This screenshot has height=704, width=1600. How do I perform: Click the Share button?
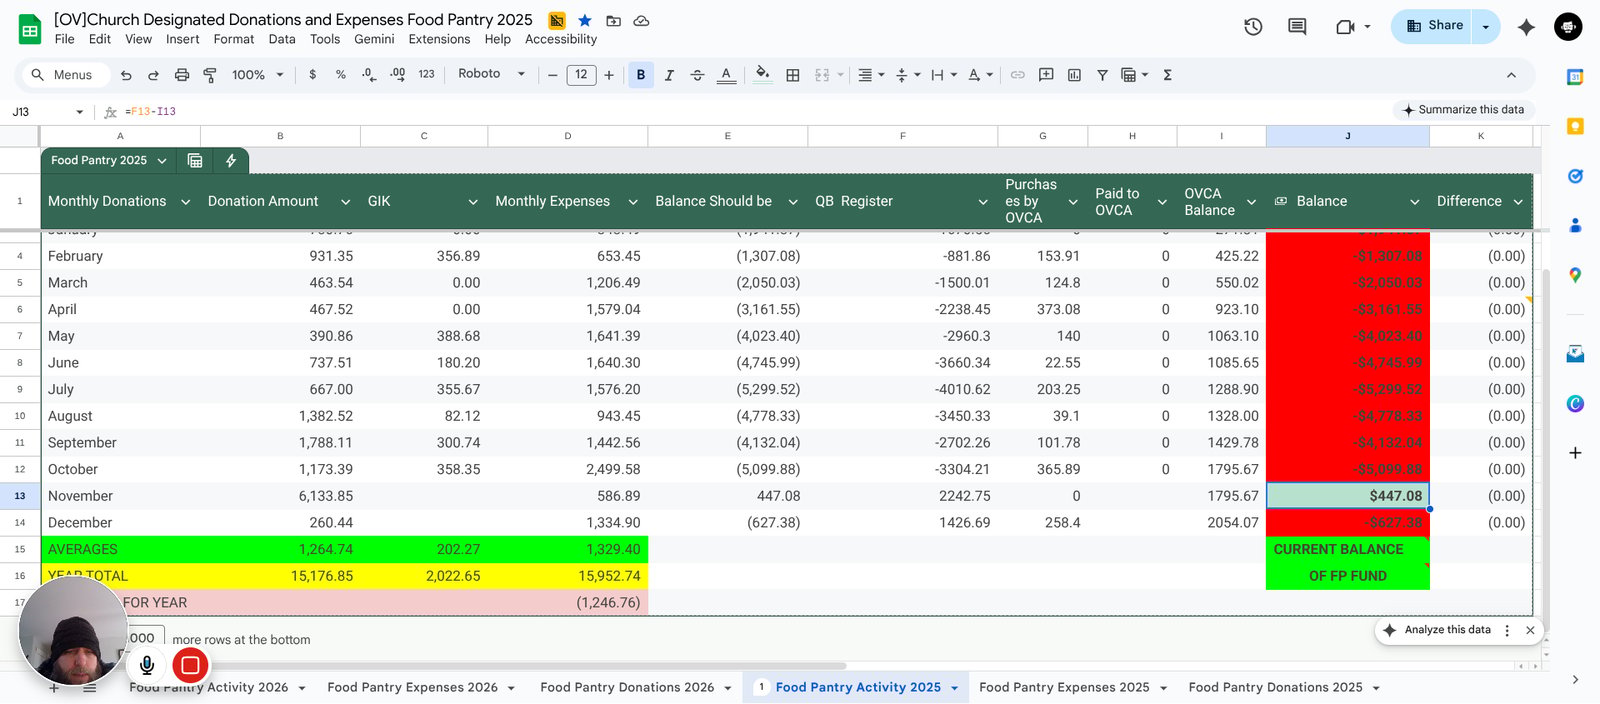(x=1434, y=26)
